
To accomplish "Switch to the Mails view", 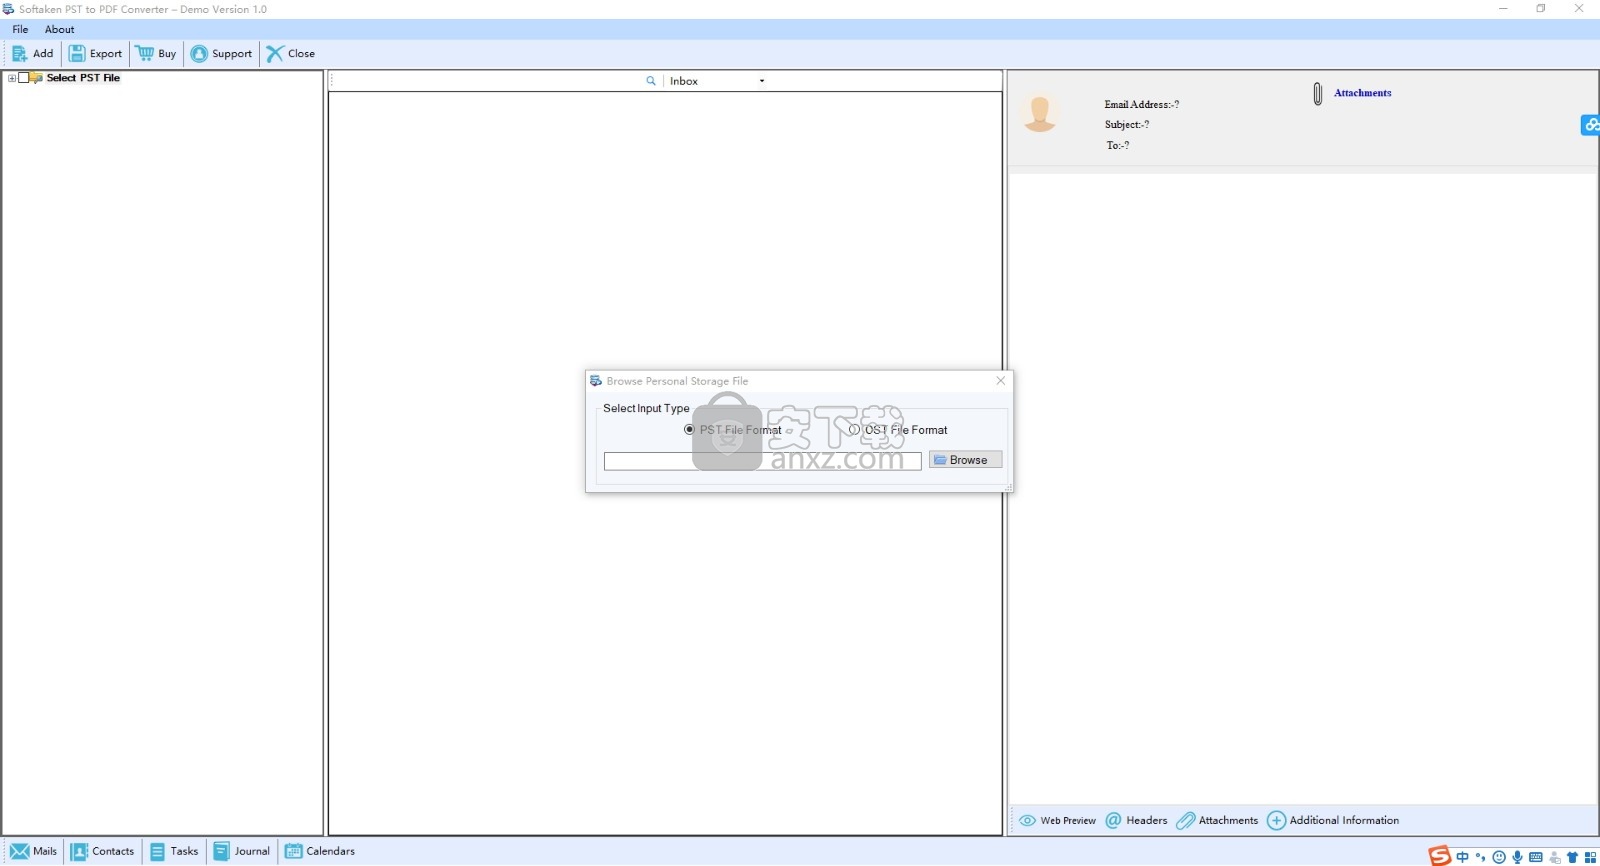I will tap(34, 852).
